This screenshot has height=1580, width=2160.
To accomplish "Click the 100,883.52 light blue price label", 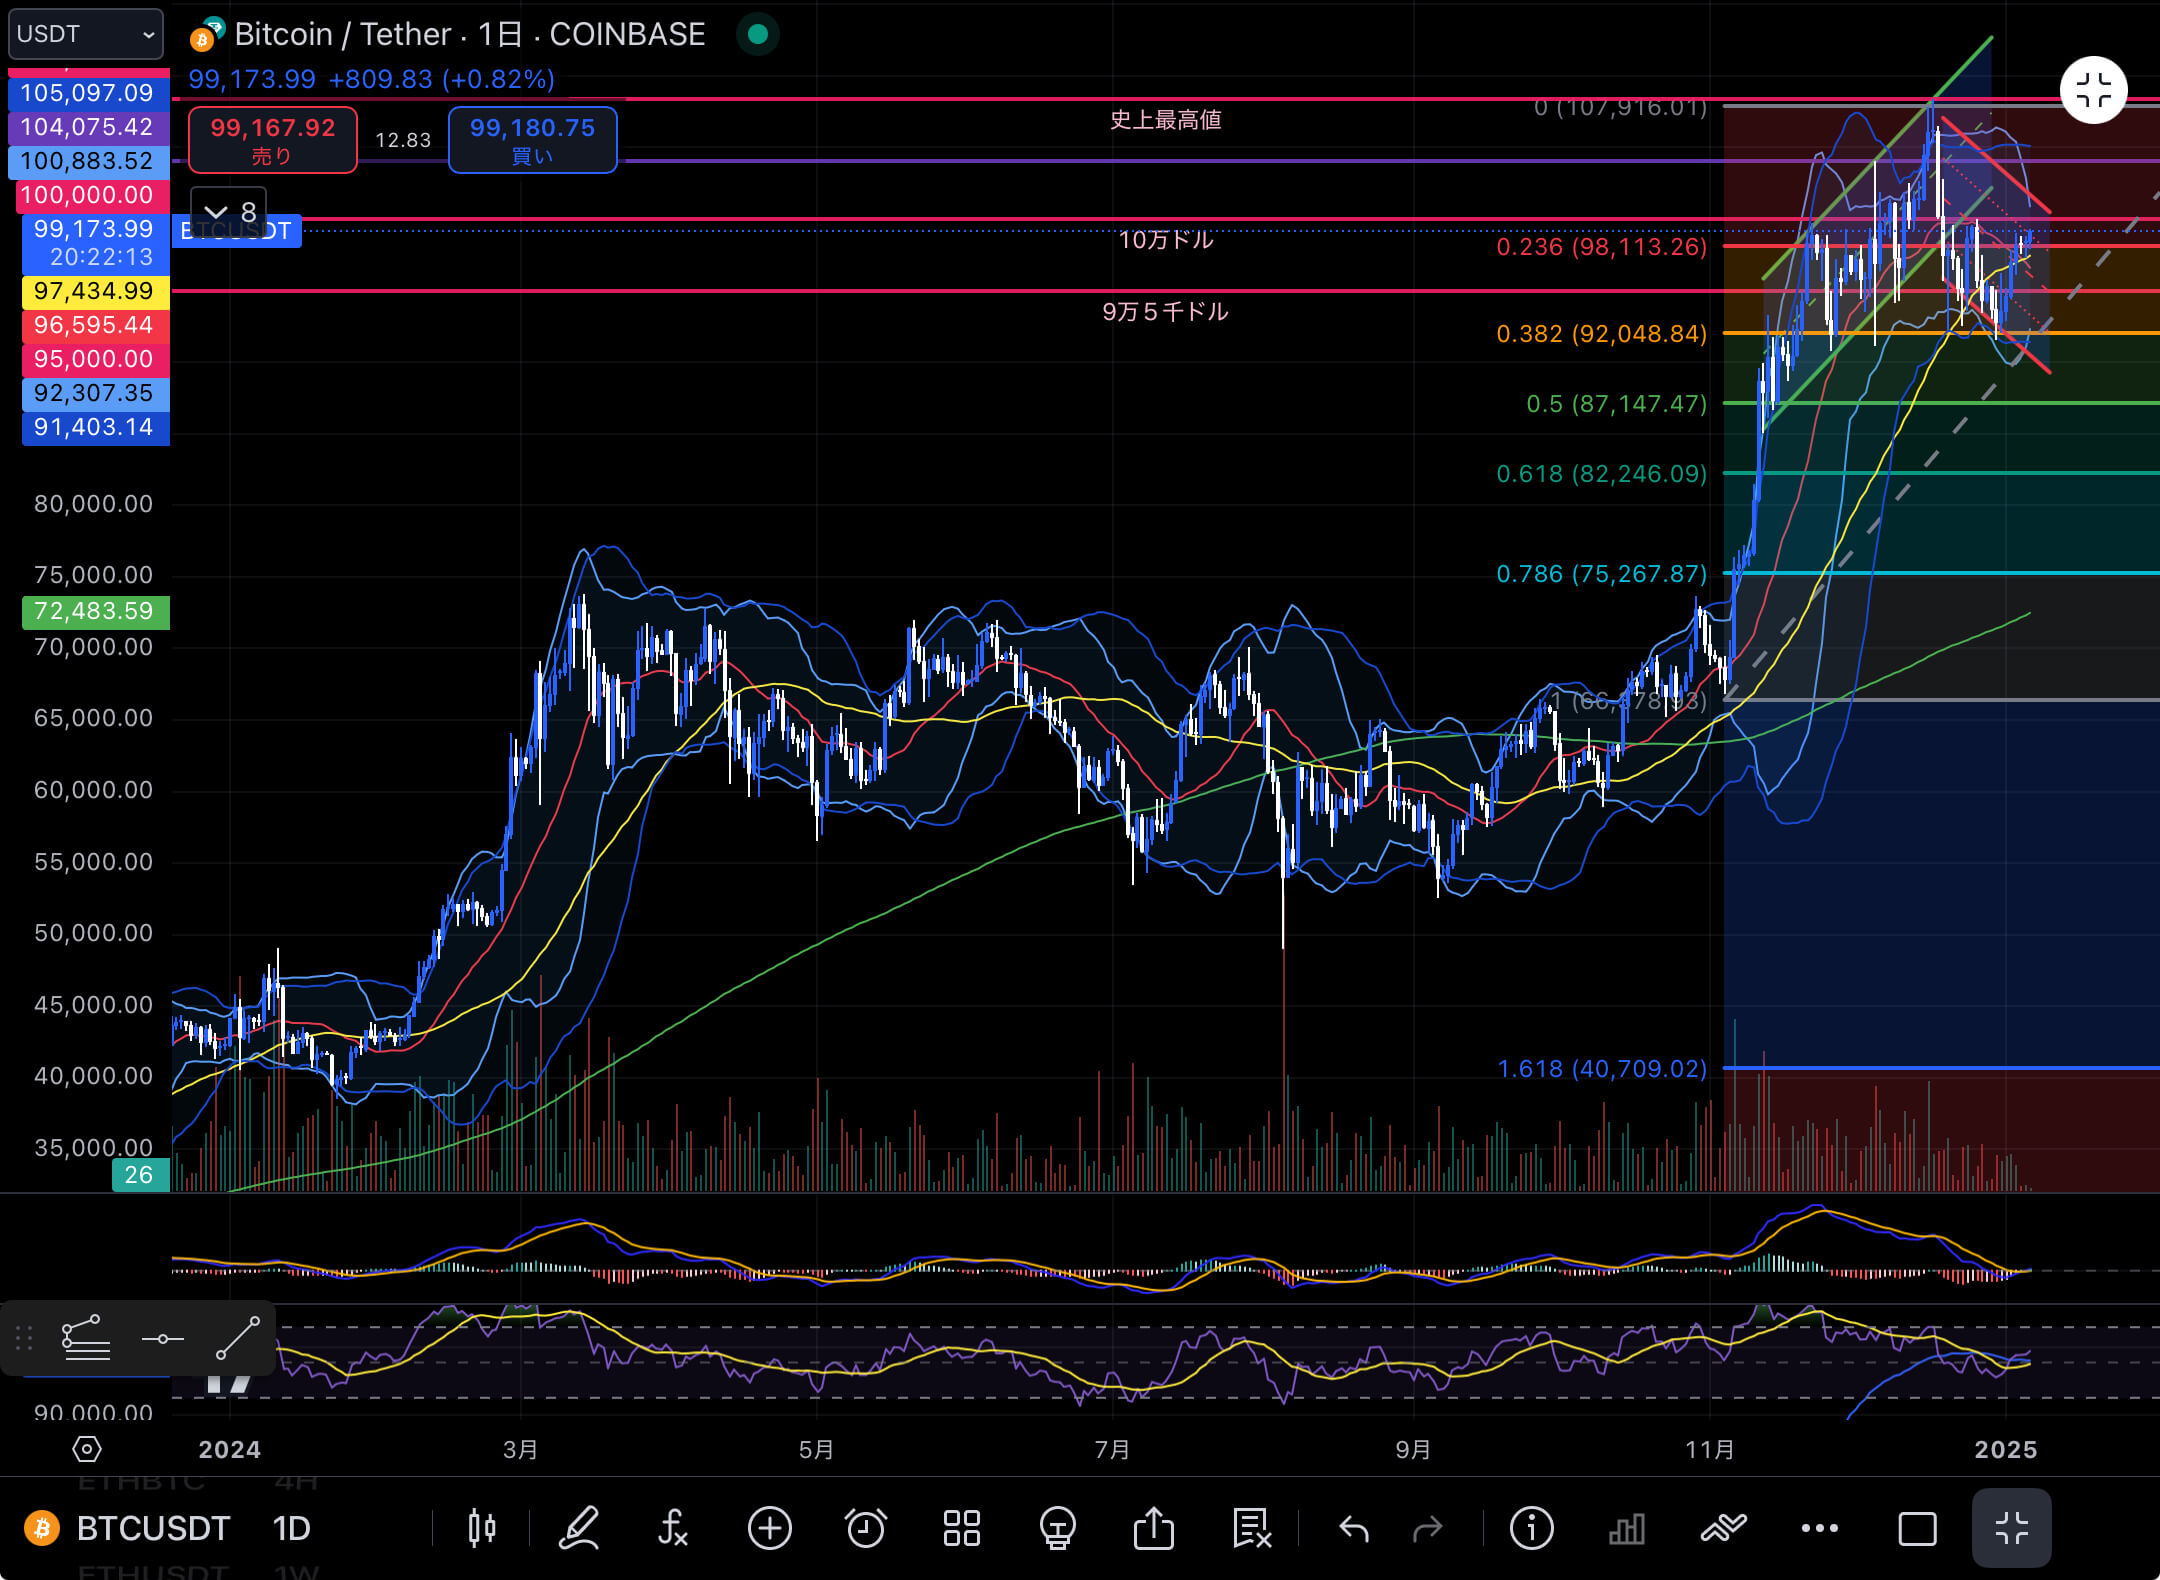I will [88, 161].
